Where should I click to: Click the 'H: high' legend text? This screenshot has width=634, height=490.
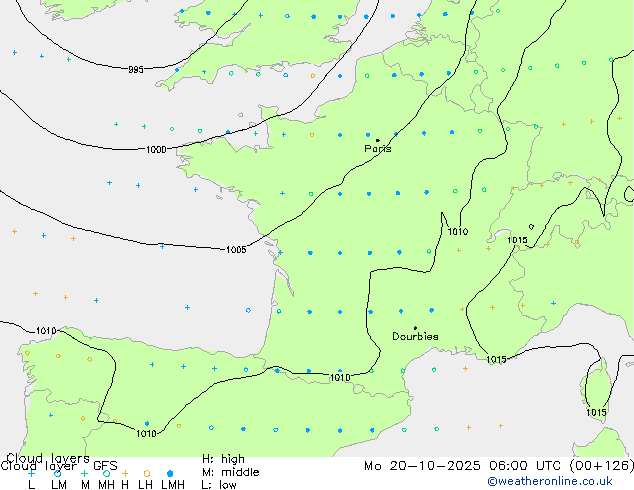click(x=223, y=459)
